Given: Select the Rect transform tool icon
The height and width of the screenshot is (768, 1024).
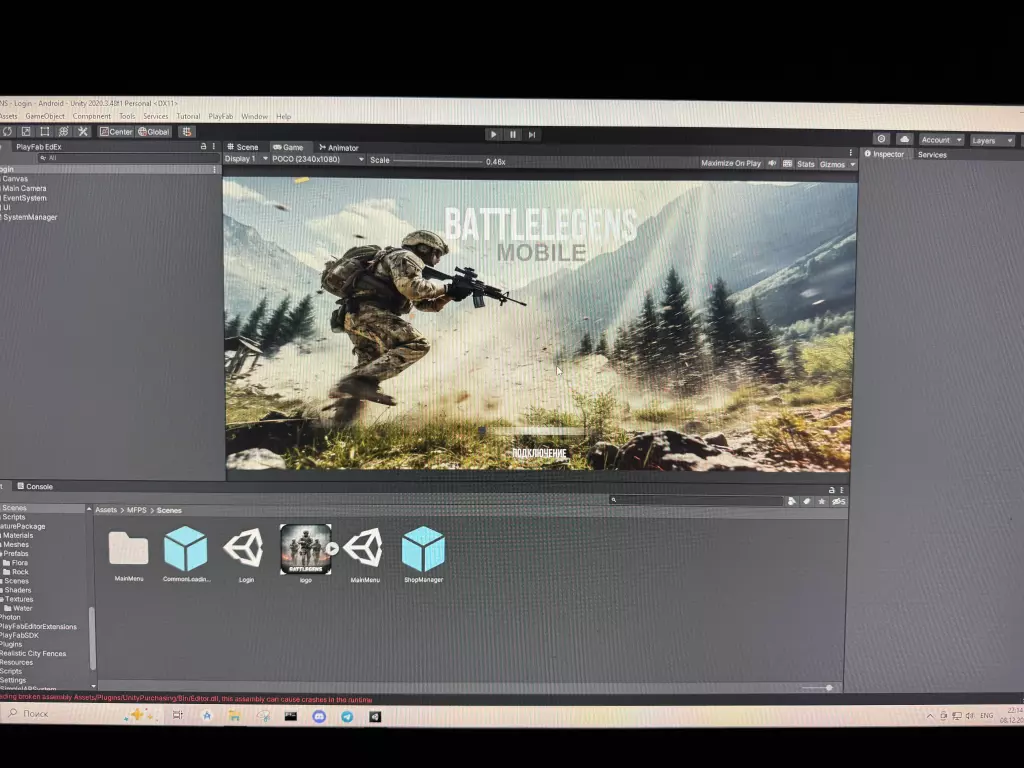Looking at the screenshot, I should coord(44,131).
